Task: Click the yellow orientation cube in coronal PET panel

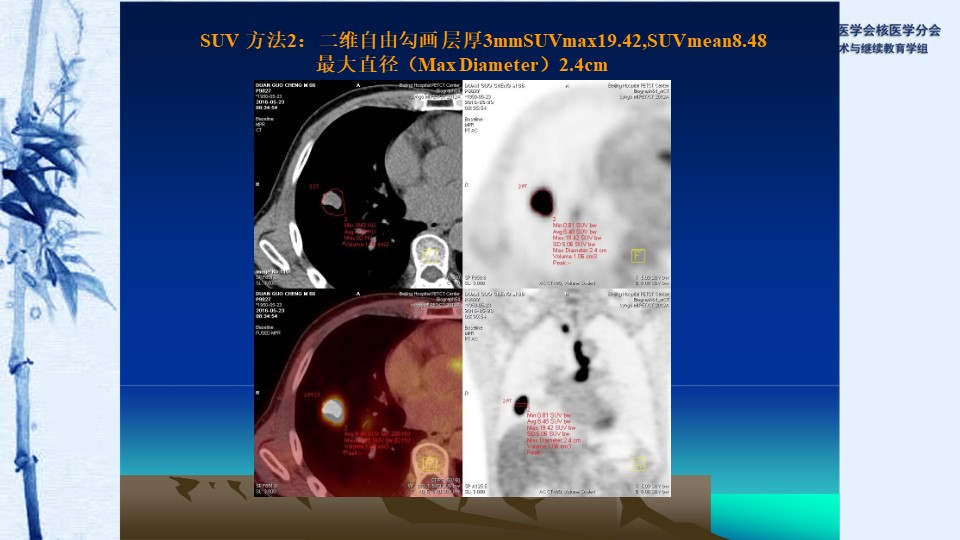Action: [x=638, y=462]
